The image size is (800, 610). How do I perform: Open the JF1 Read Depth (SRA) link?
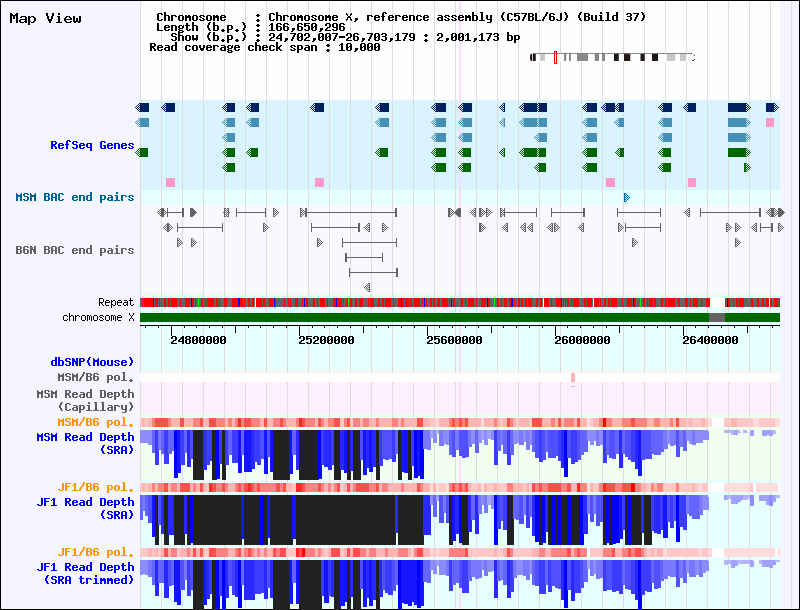(85, 509)
